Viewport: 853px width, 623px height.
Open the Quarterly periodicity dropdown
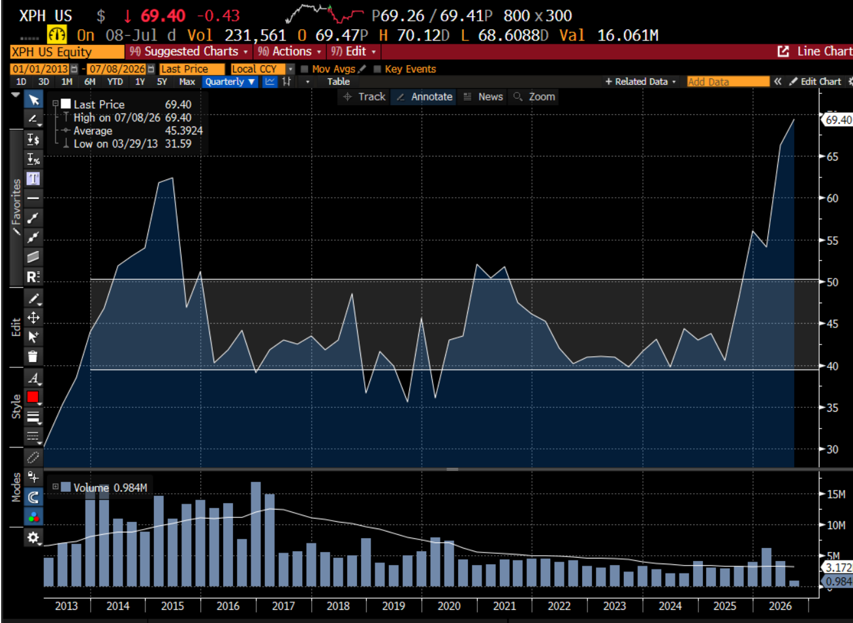(230, 82)
